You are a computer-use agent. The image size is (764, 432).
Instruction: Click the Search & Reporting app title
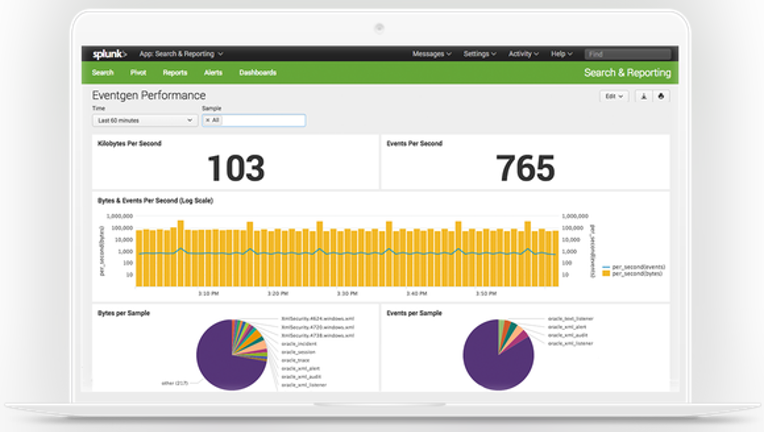(628, 73)
